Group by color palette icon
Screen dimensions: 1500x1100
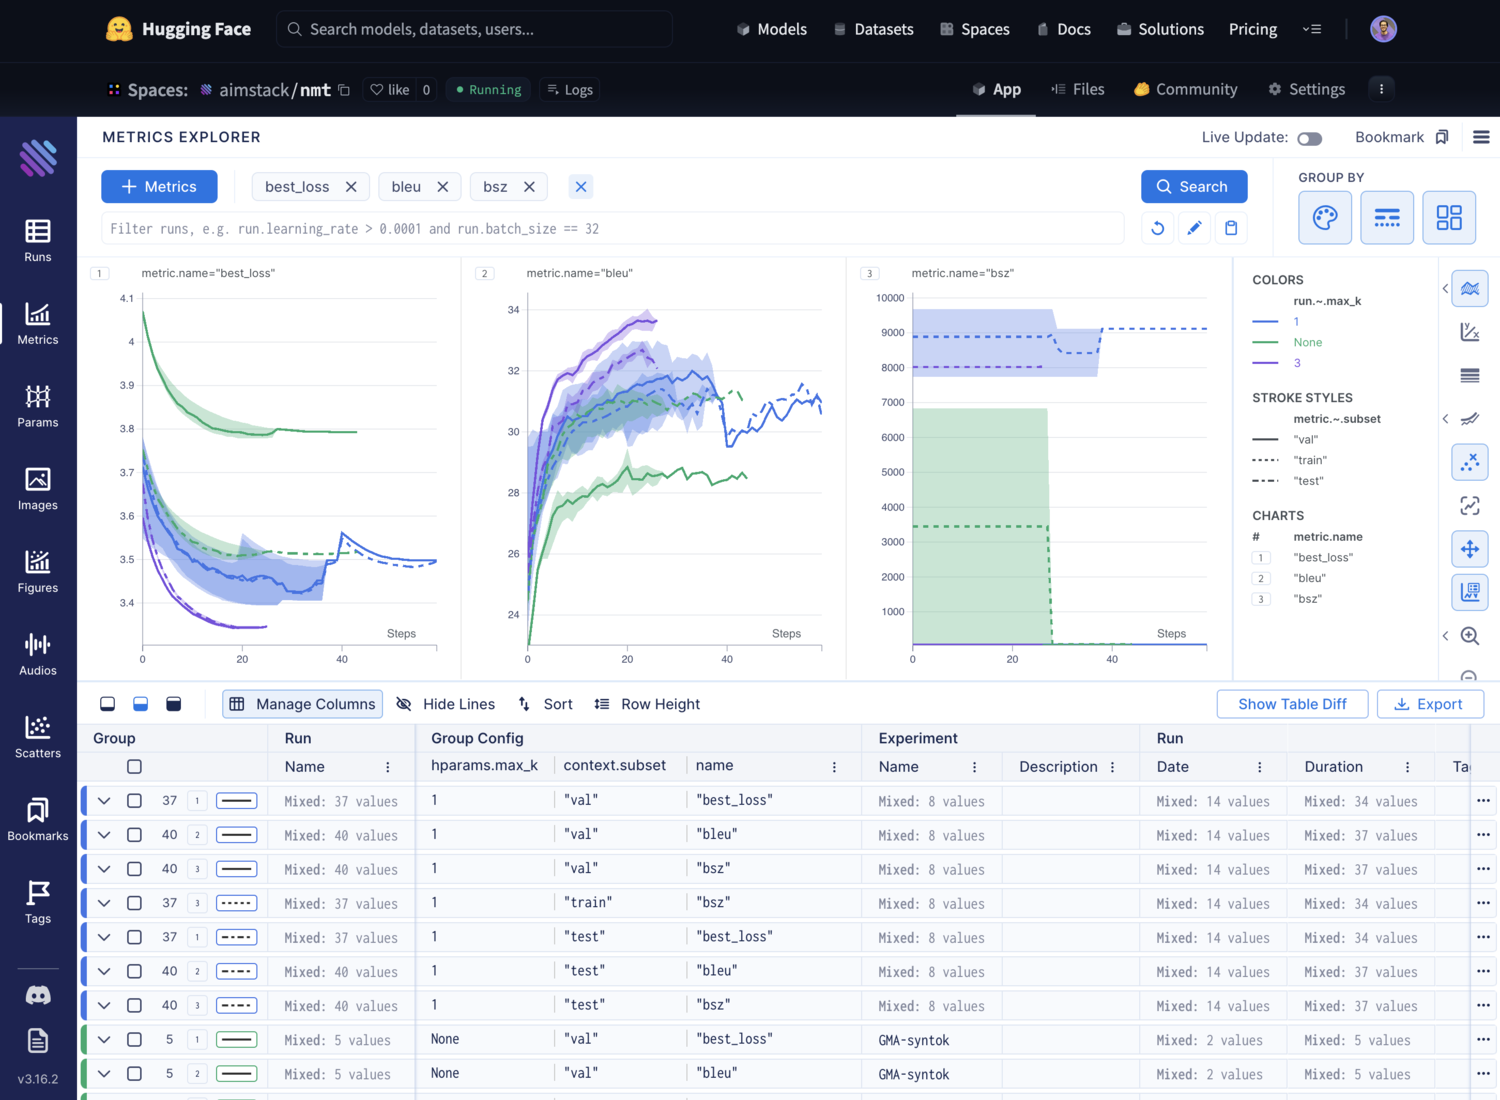click(1325, 217)
